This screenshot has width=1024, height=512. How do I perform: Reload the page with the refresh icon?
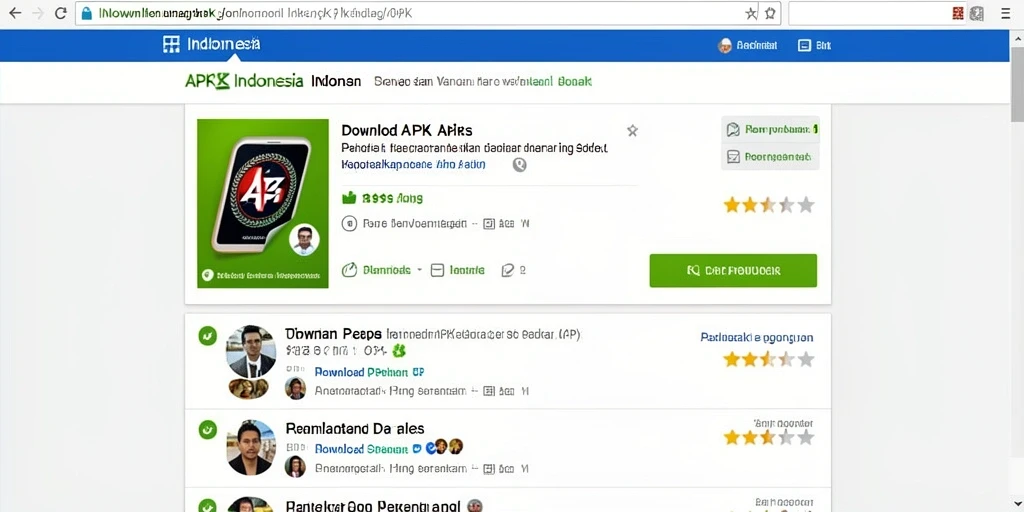coord(61,13)
